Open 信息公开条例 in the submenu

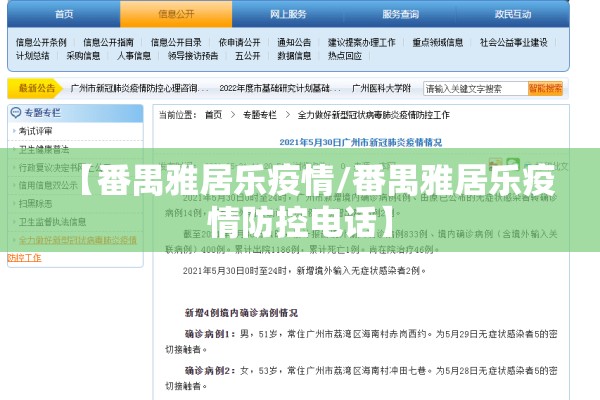point(41,42)
